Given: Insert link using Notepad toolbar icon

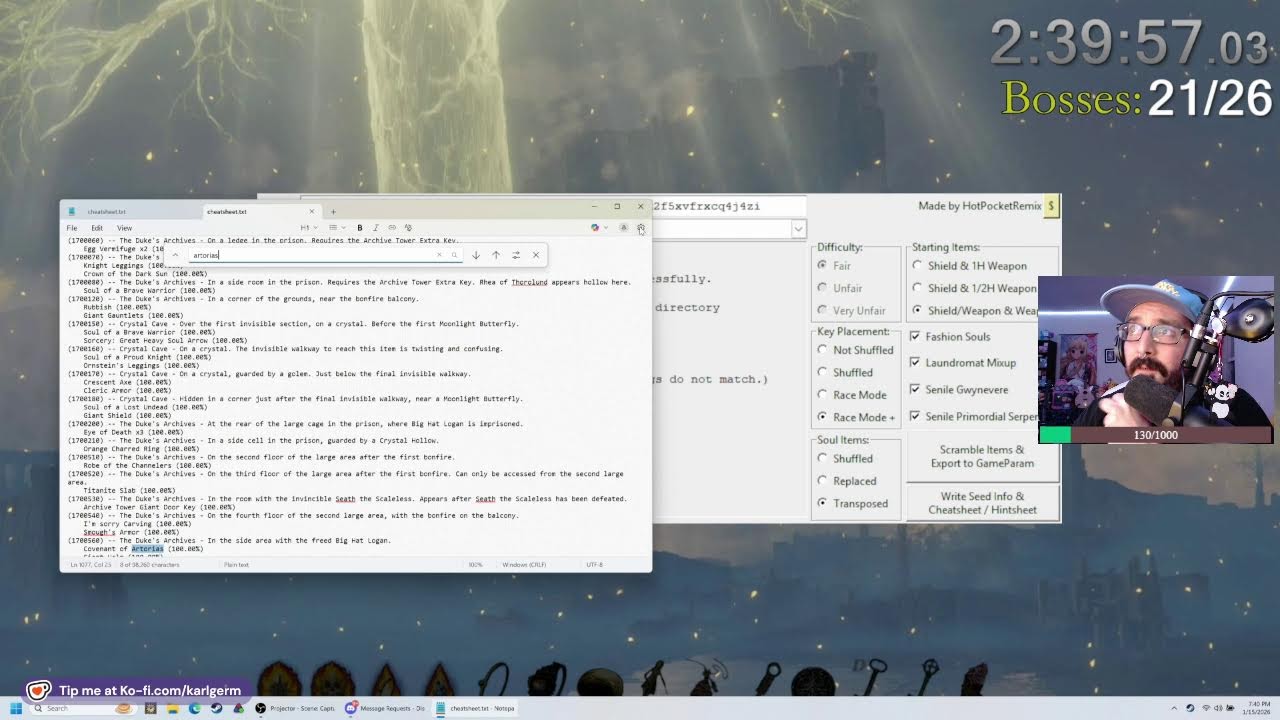Looking at the screenshot, I should [x=392, y=228].
